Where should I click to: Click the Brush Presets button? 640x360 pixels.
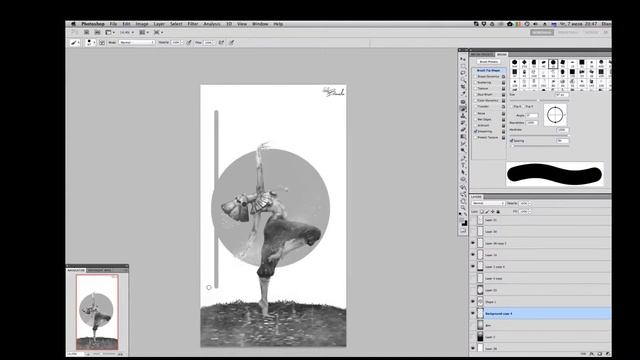(489, 62)
